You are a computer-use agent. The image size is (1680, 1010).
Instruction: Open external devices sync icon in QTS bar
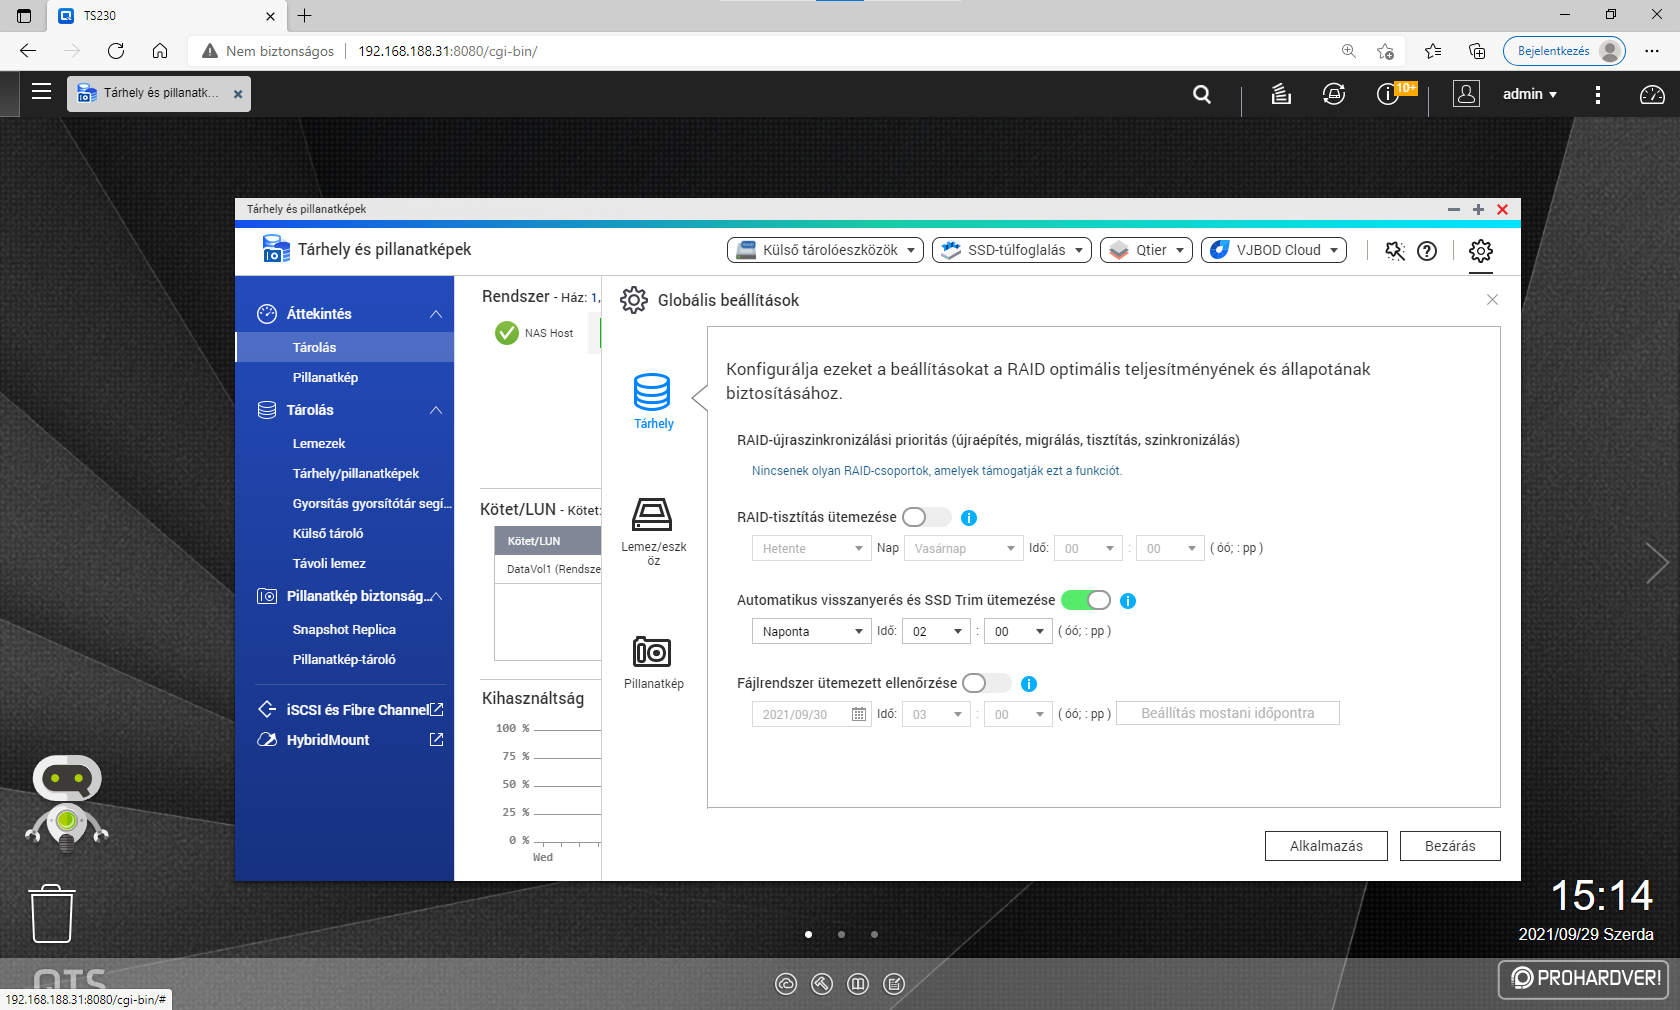(1334, 94)
